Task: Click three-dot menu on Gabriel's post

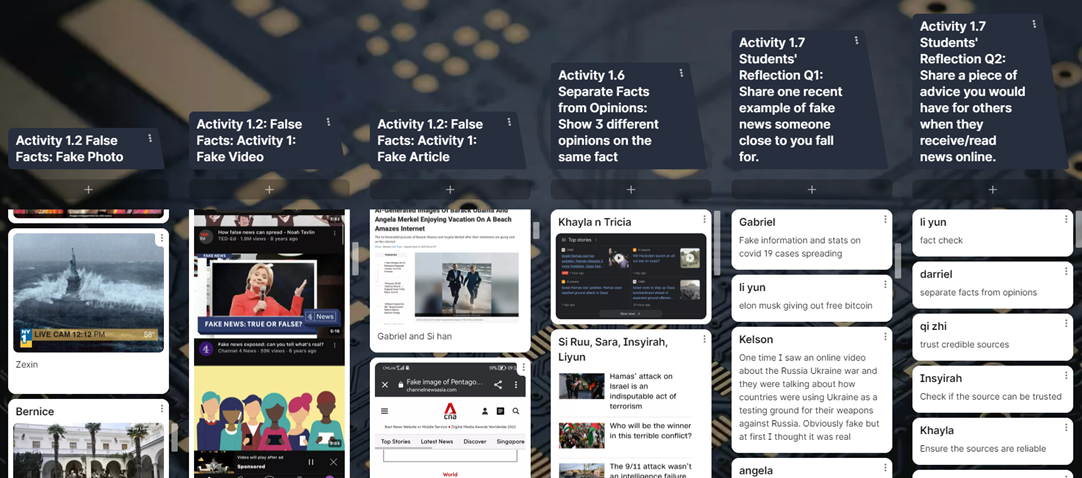Action: (881, 220)
